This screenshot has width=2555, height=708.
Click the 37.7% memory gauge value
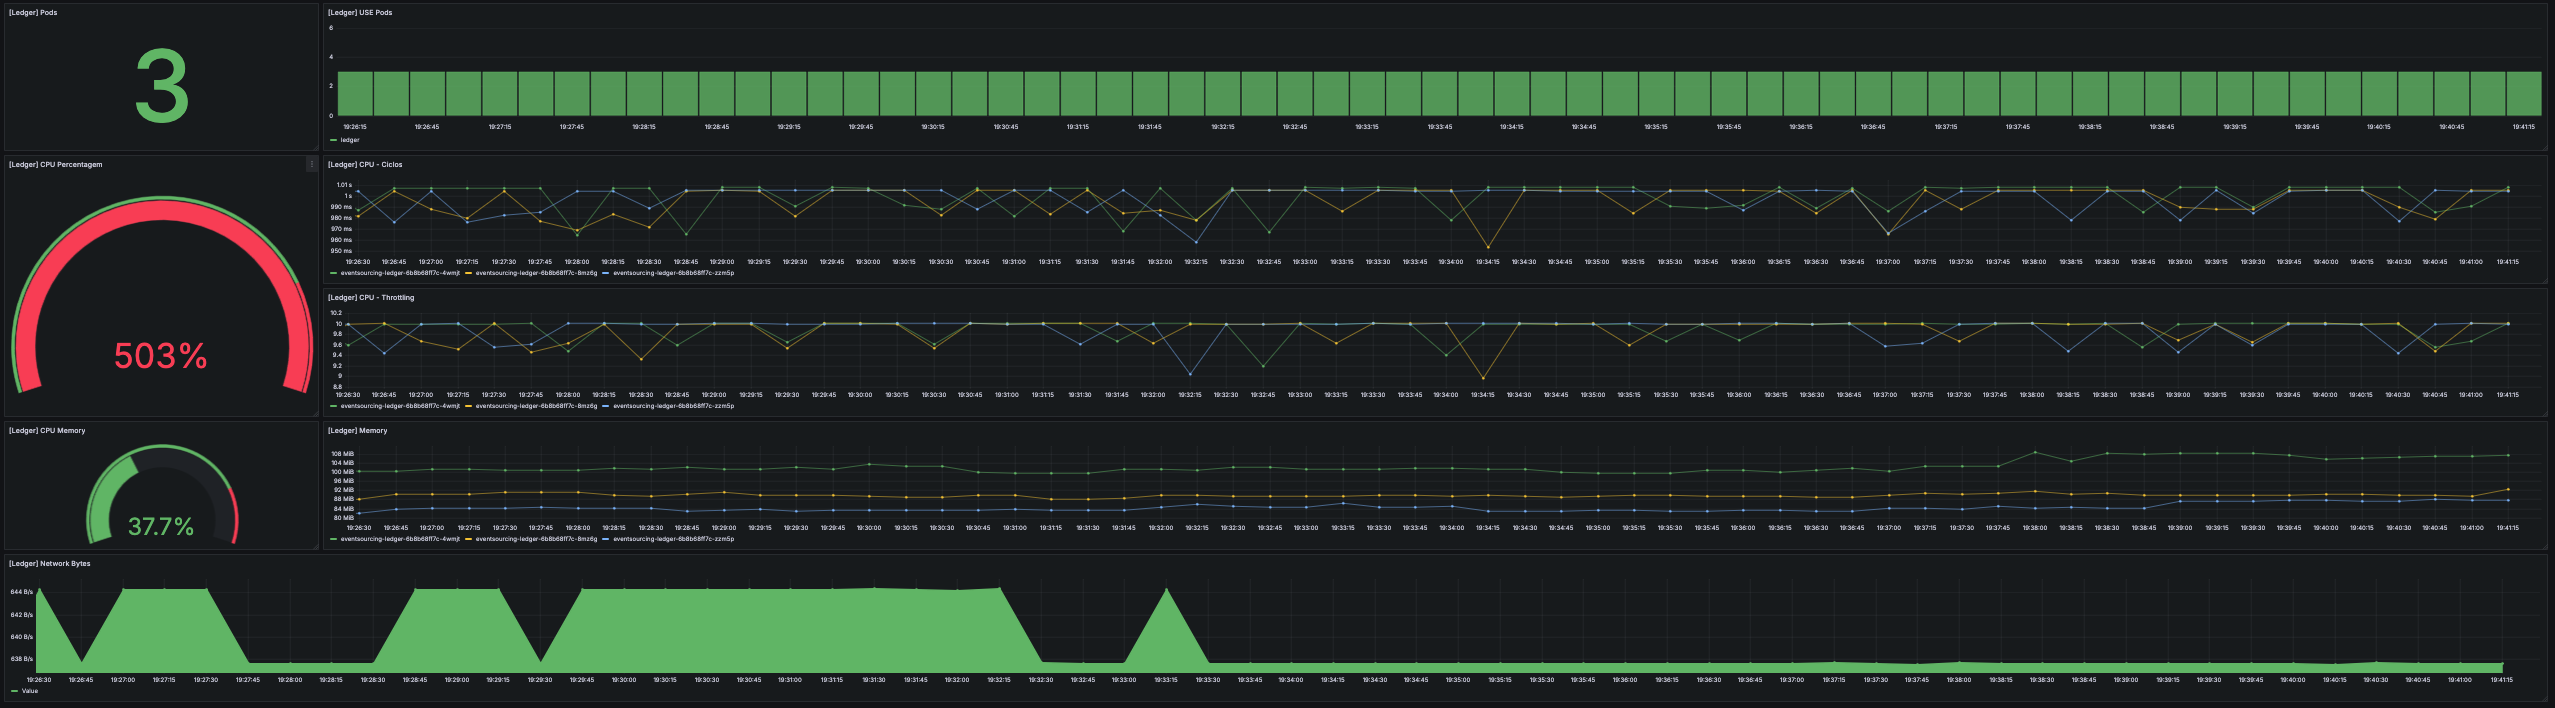[161, 527]
